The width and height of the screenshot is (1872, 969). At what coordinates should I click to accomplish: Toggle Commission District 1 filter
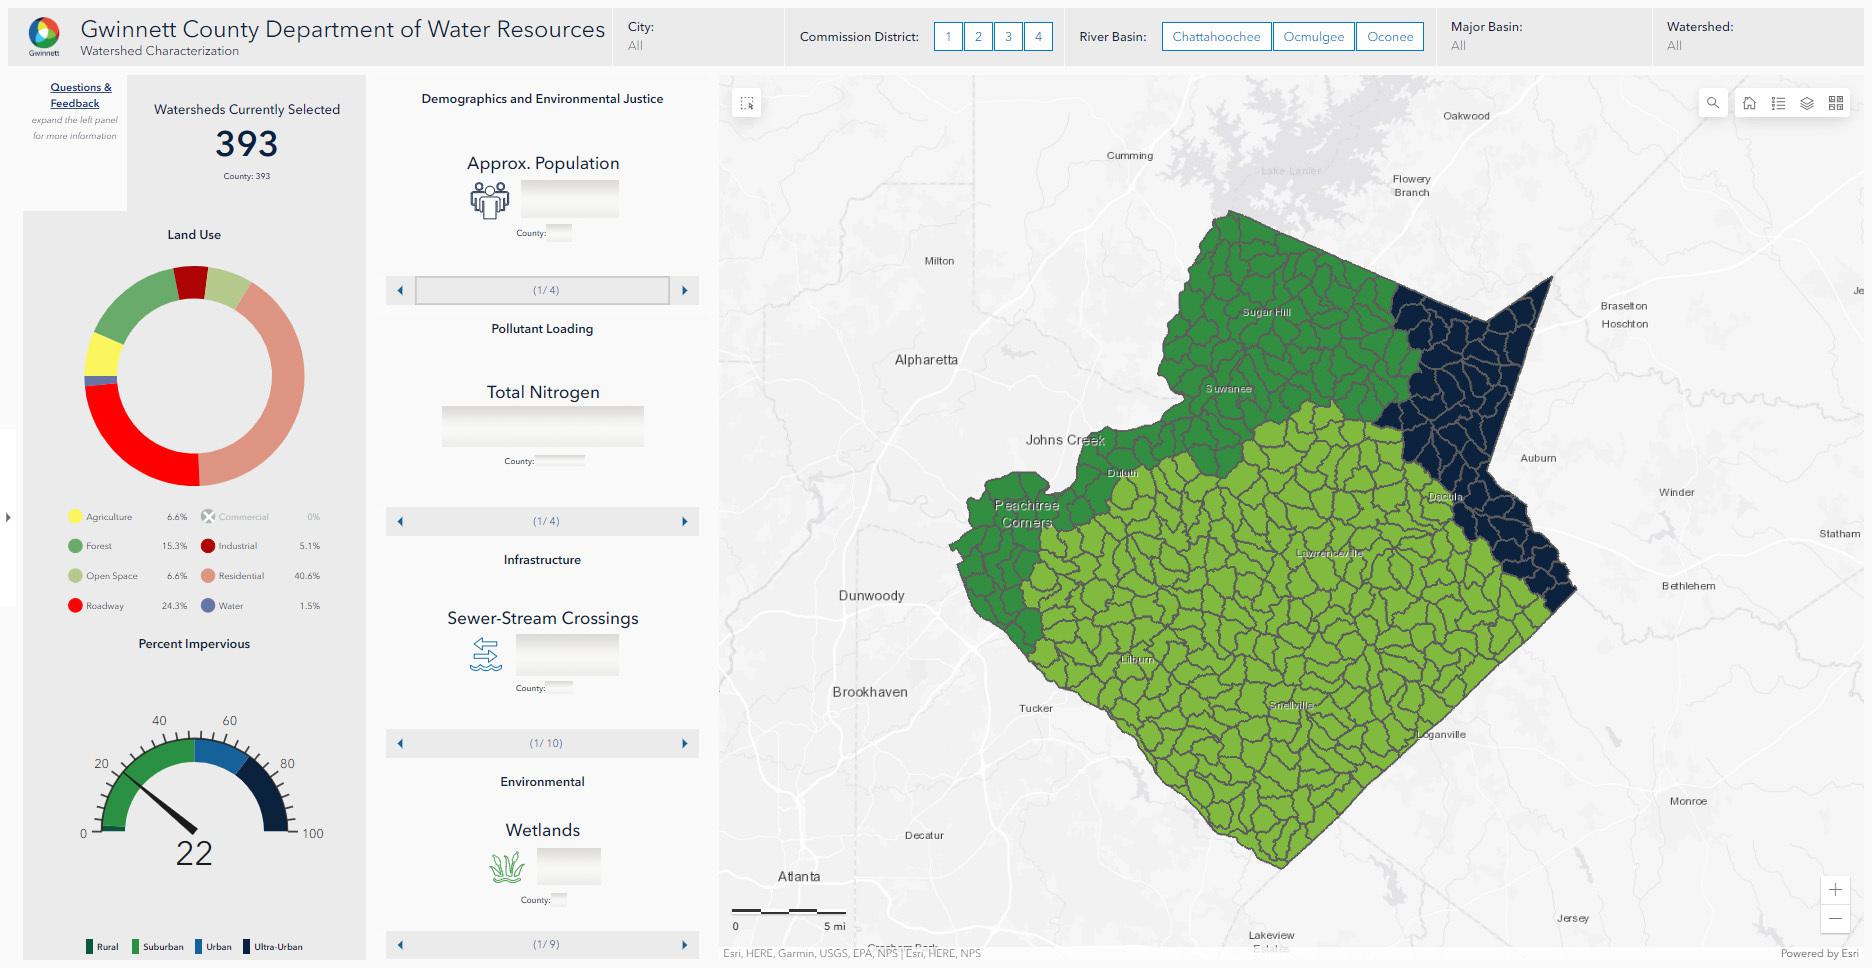point(948,37)
